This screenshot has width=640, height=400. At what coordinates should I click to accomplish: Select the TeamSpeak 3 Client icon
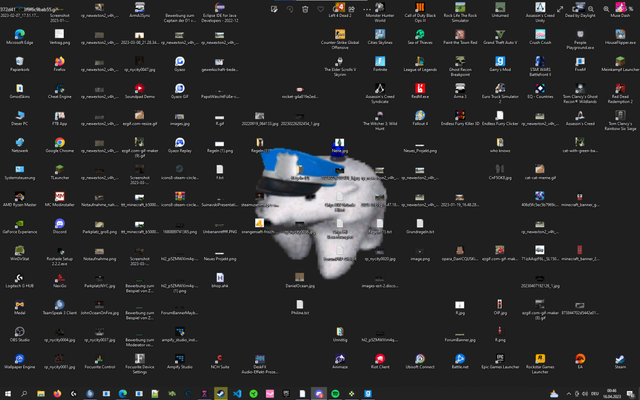click(x=60, y=307)
